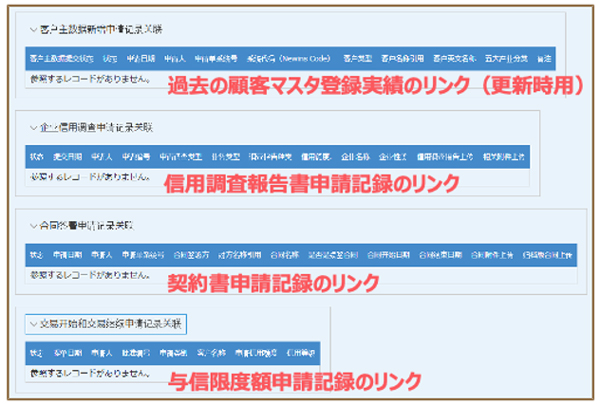
Task: Collapse the 交易开始和交易继续申请记录关联 section chevron
Action: coord(34,324)
